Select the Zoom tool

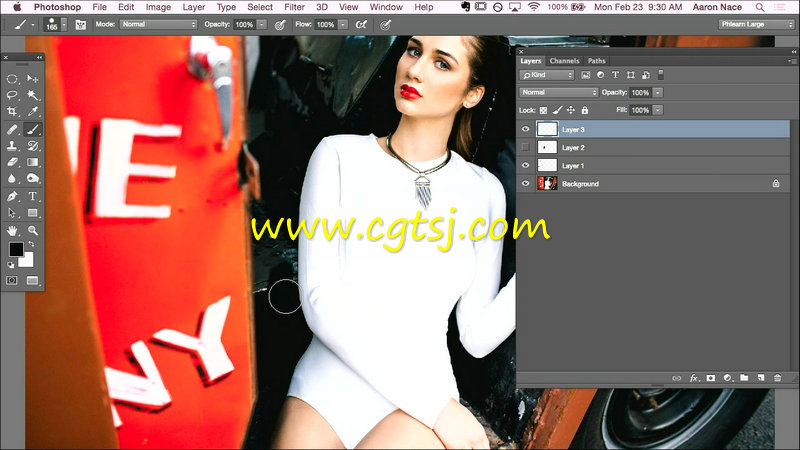[32, 231]
